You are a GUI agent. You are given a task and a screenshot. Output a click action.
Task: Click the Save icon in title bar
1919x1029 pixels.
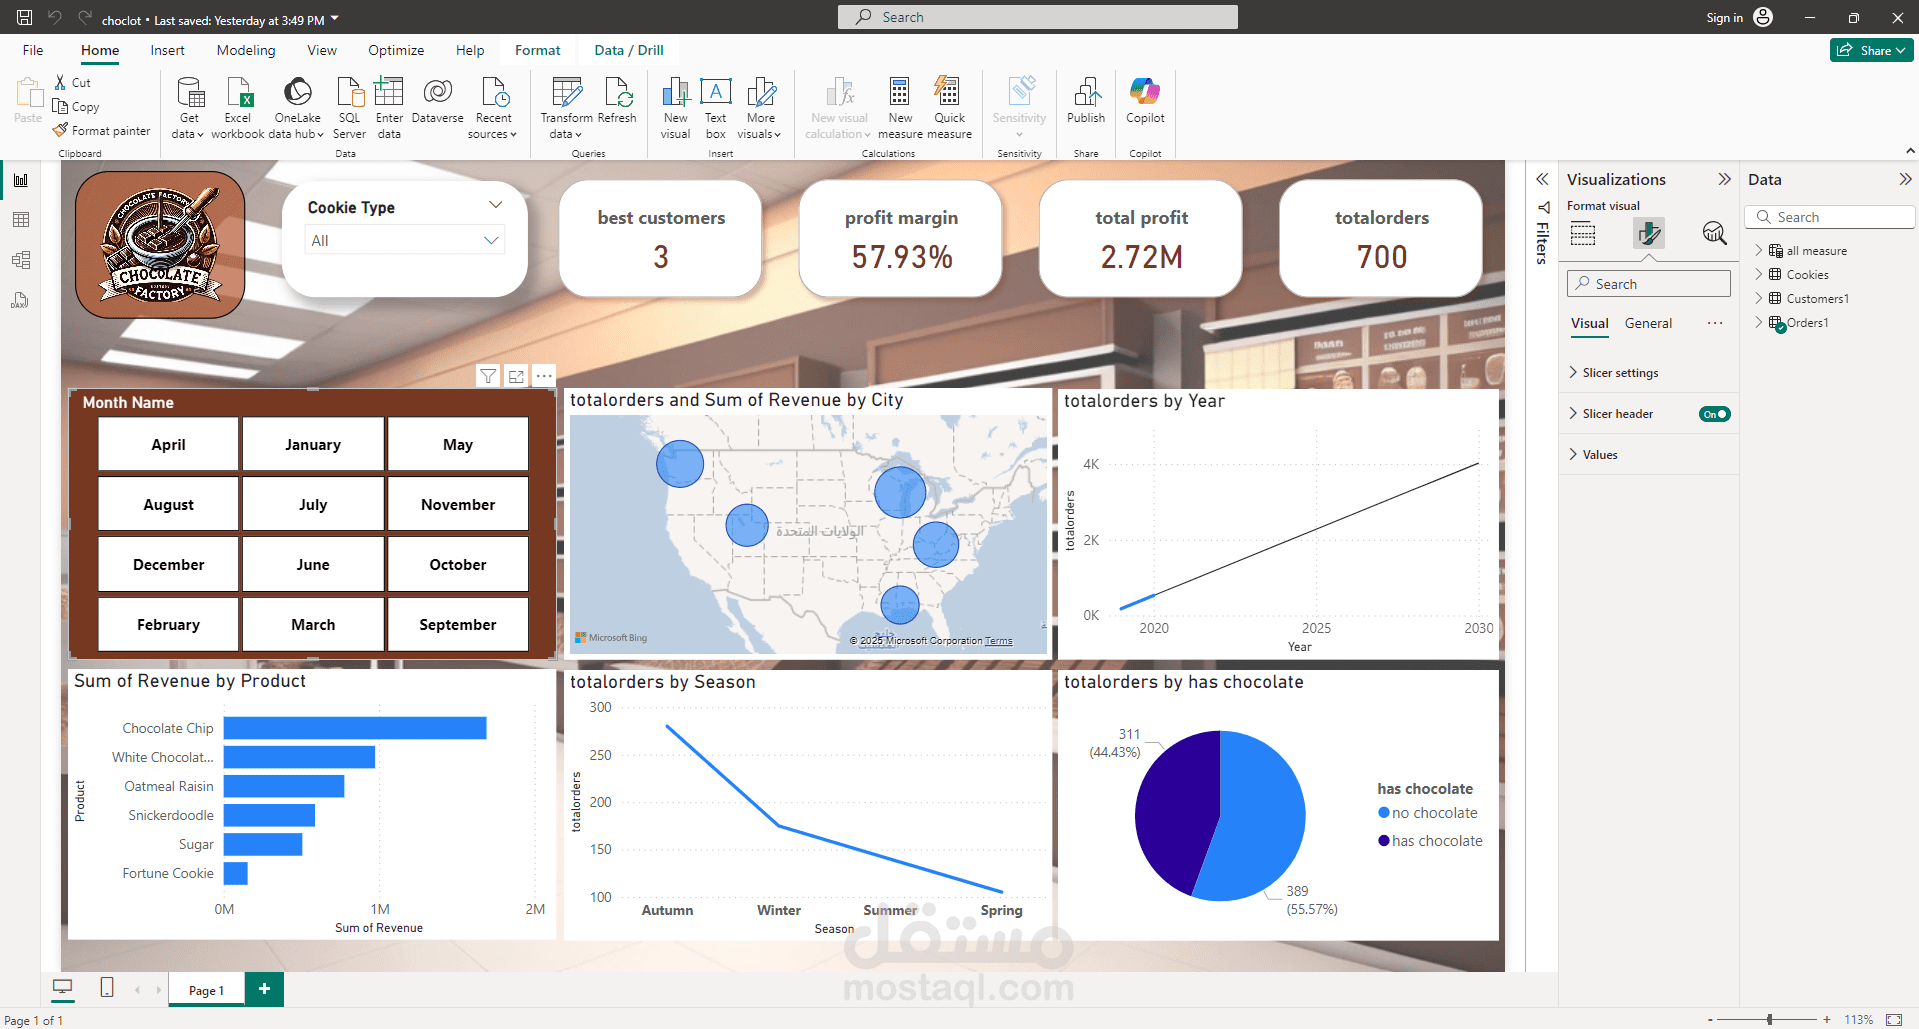click(24, 17)
